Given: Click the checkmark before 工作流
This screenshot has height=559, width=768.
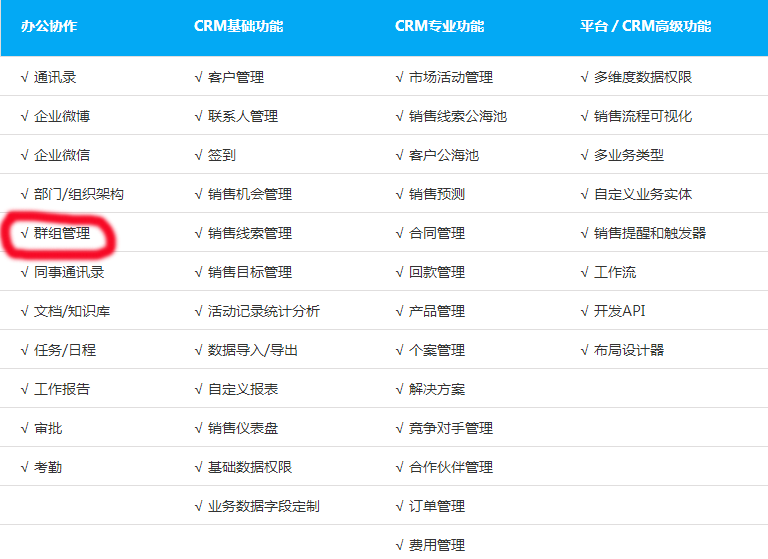Looking at the screenshot, I should [x=585, y=272].
